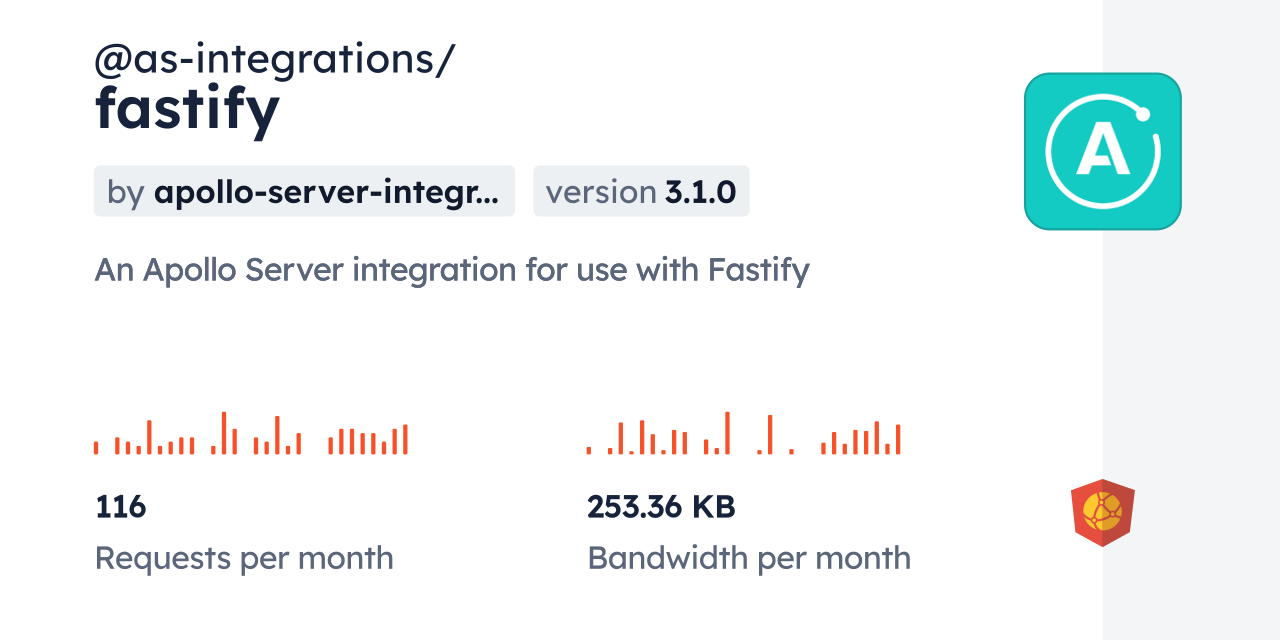Select the "116" requests count
The image size is (1280, 640).
click(121, 507)
